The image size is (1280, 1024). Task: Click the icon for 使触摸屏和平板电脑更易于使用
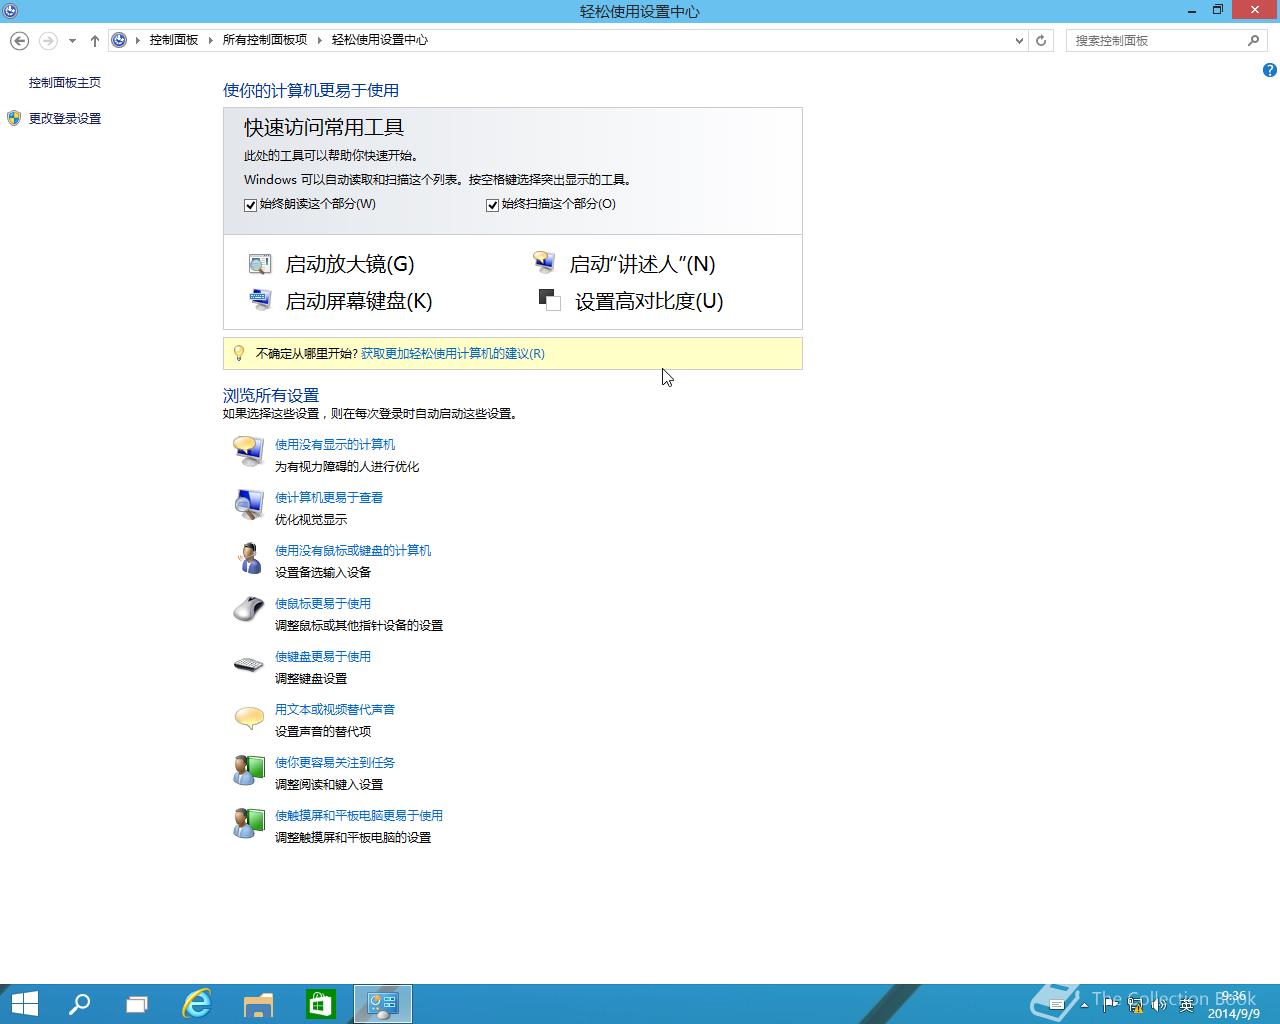pos(248,822)
